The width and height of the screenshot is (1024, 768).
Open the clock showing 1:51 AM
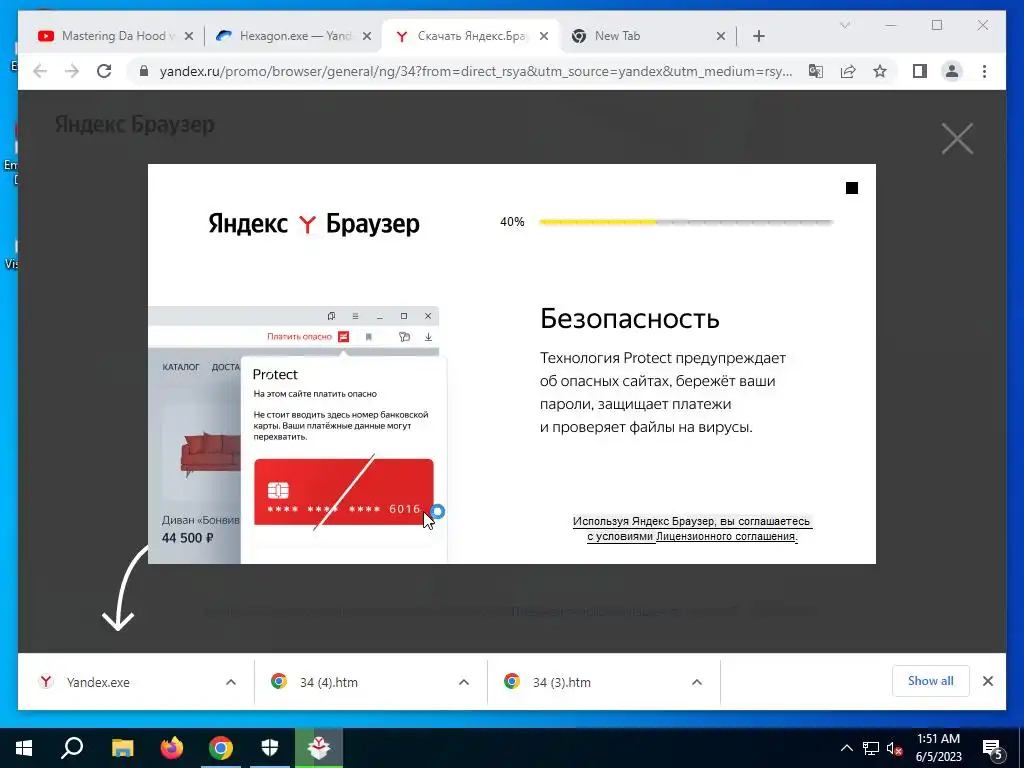click(x=938, y=748)
